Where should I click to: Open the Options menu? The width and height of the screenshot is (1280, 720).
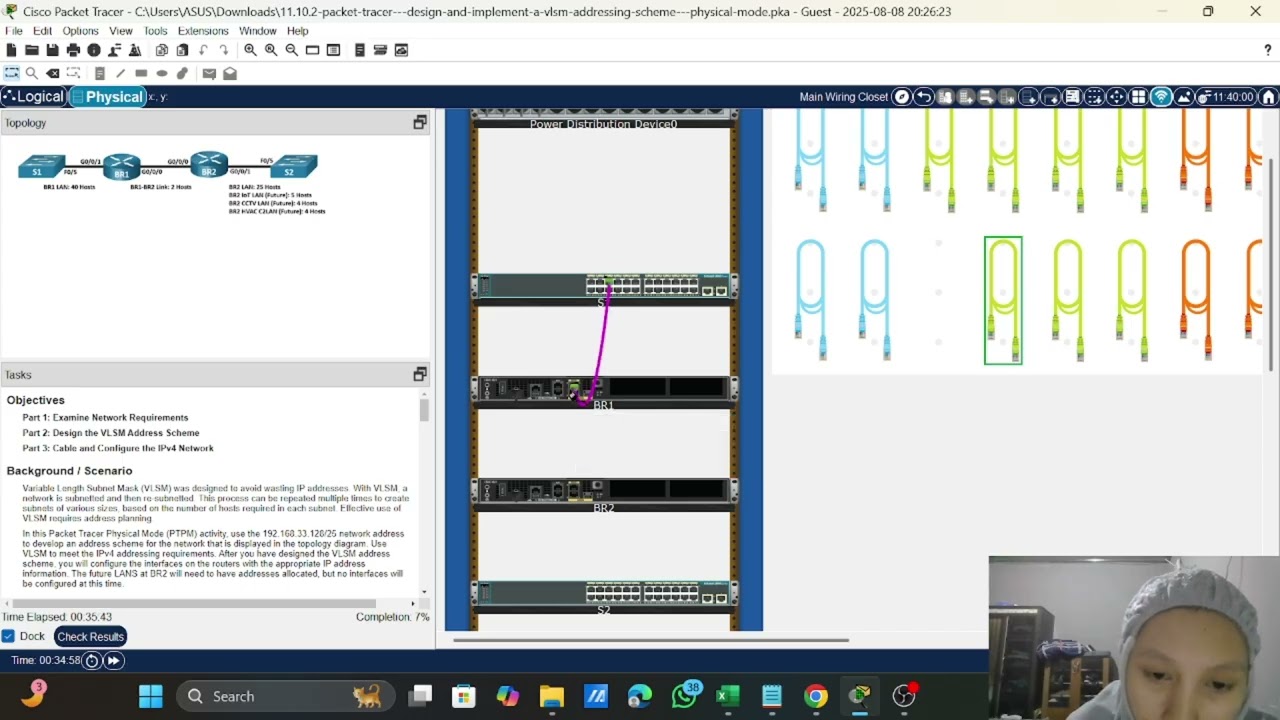point(80,31)
